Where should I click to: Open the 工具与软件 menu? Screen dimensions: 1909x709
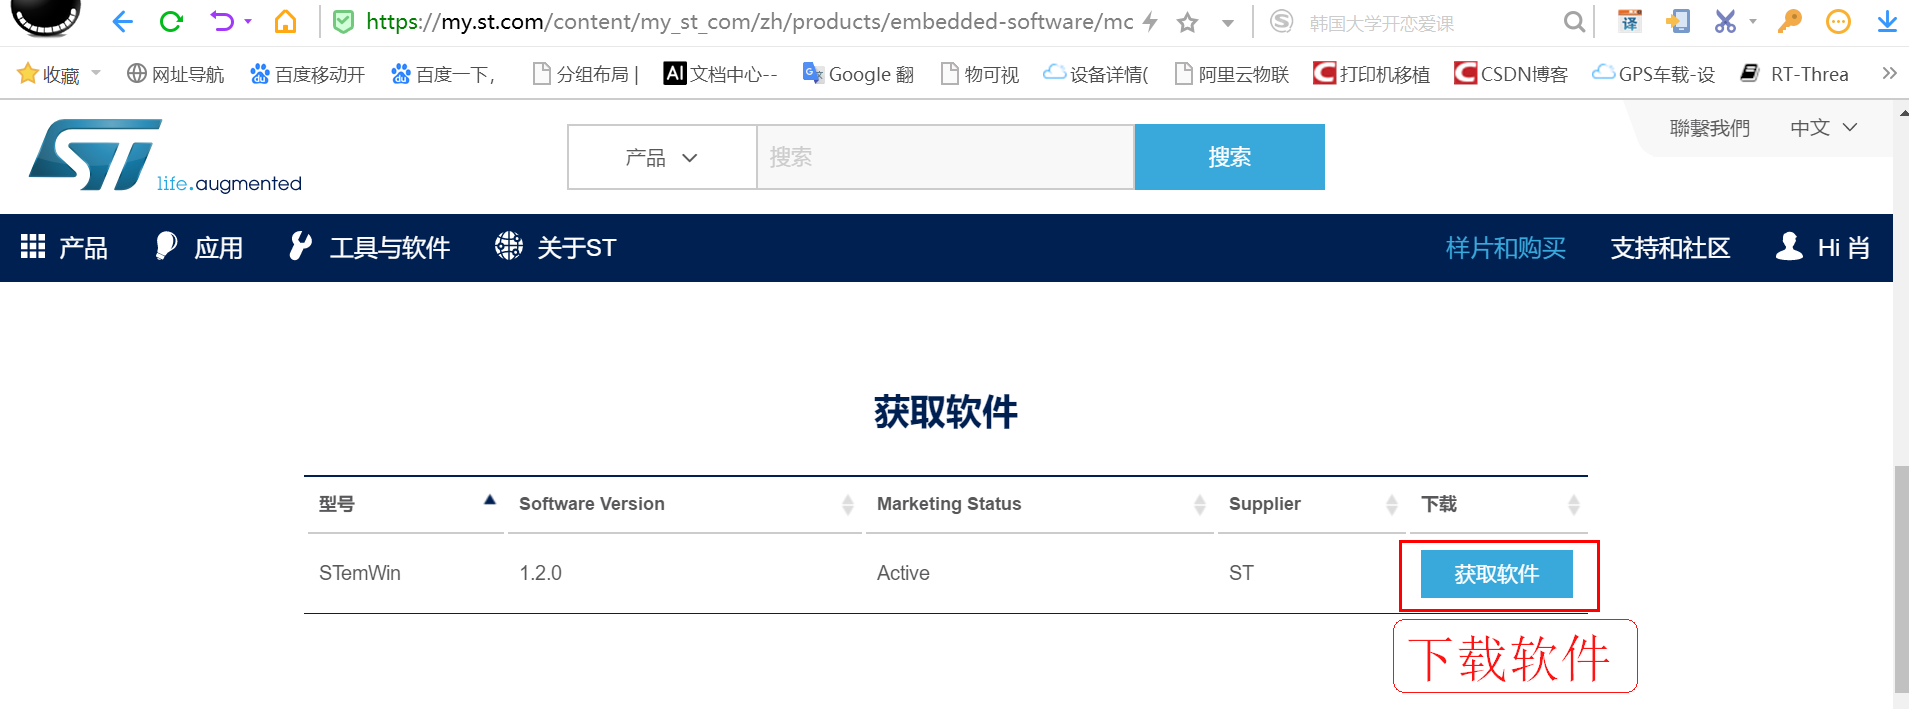point(369,247)
